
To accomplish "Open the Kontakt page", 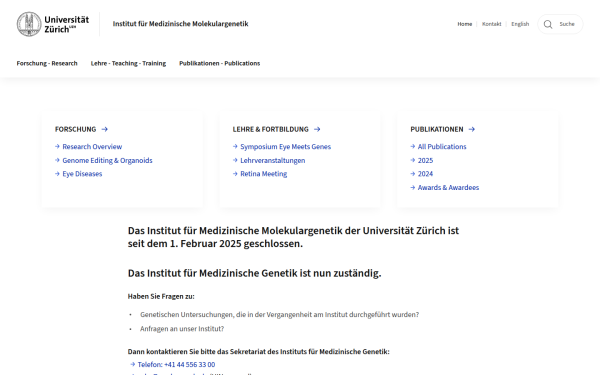I will point(491,24).
